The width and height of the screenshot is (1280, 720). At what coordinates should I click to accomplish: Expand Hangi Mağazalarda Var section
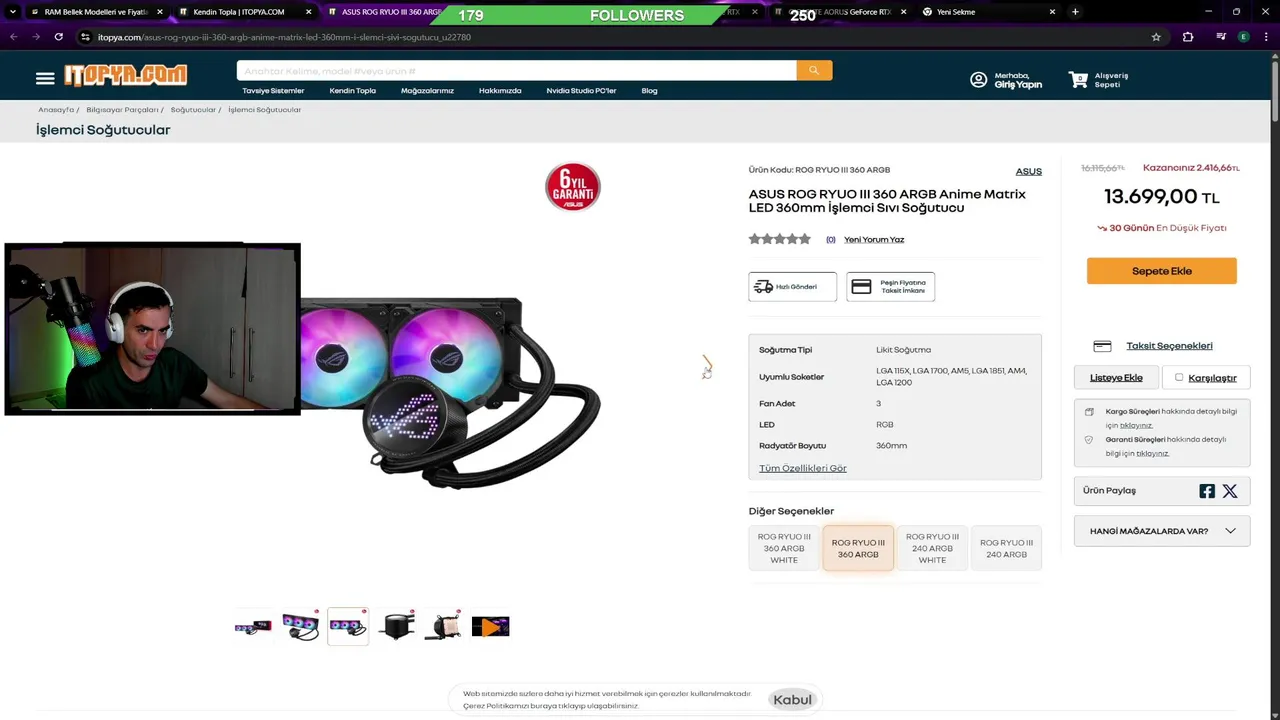pyautogui.click(x=1162, y=531)
